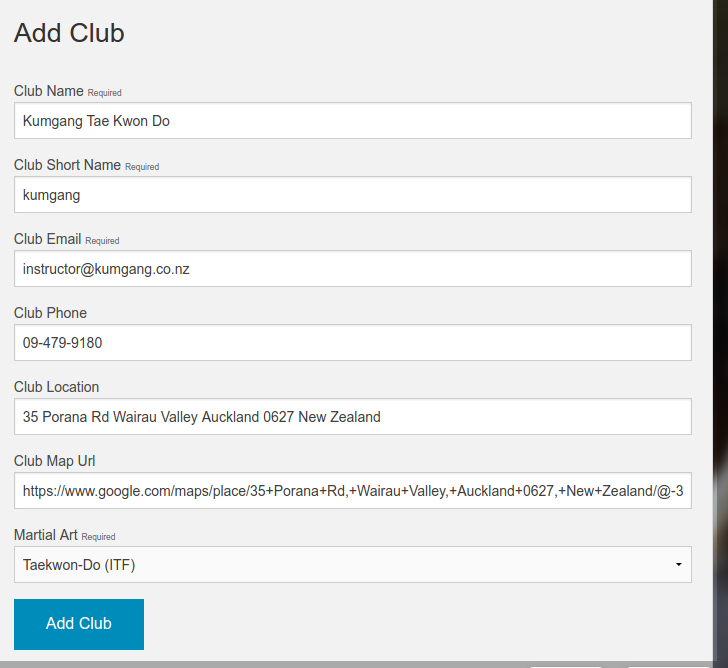
Task: Click the Martial Art dropdown arrow
Action: click(678, 565)
